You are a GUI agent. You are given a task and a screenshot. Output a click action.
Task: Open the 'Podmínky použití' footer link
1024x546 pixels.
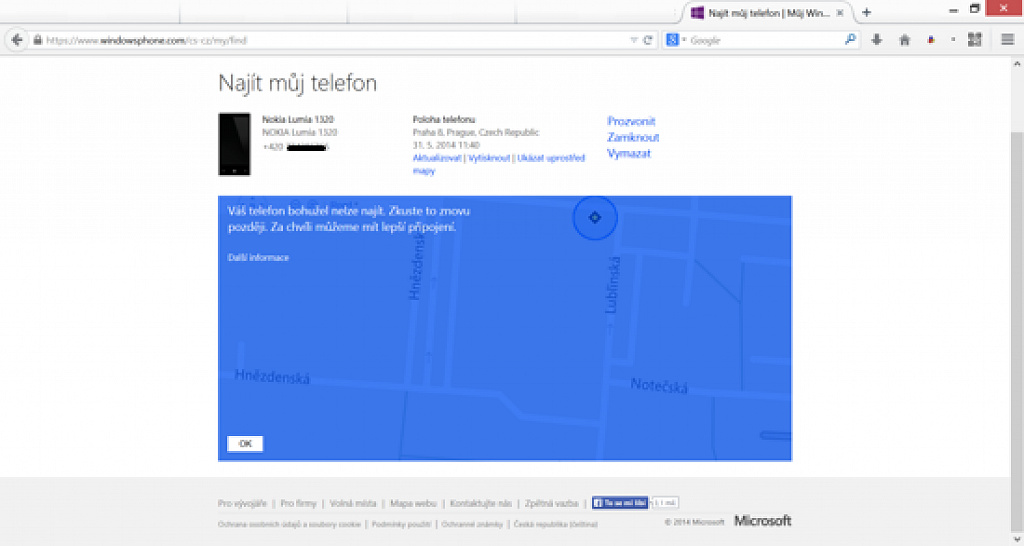tap(402, 524)
